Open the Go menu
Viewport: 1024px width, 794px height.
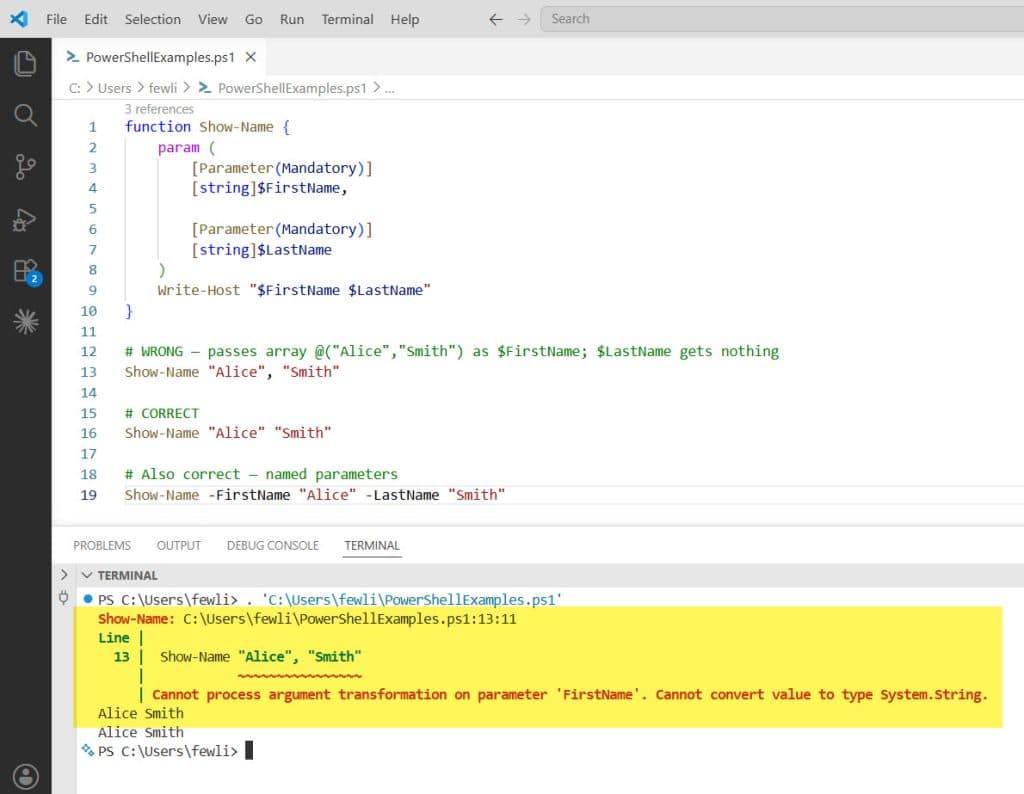pyautogui.click(x=253, y=20)
